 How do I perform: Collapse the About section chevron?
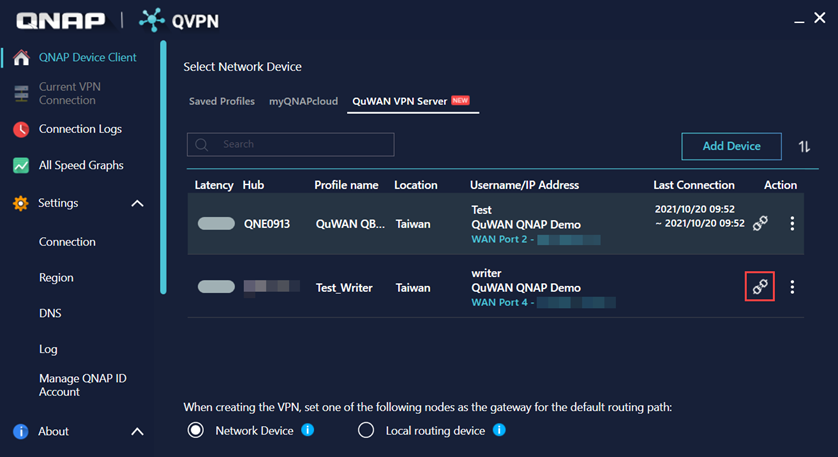point(137,431)
